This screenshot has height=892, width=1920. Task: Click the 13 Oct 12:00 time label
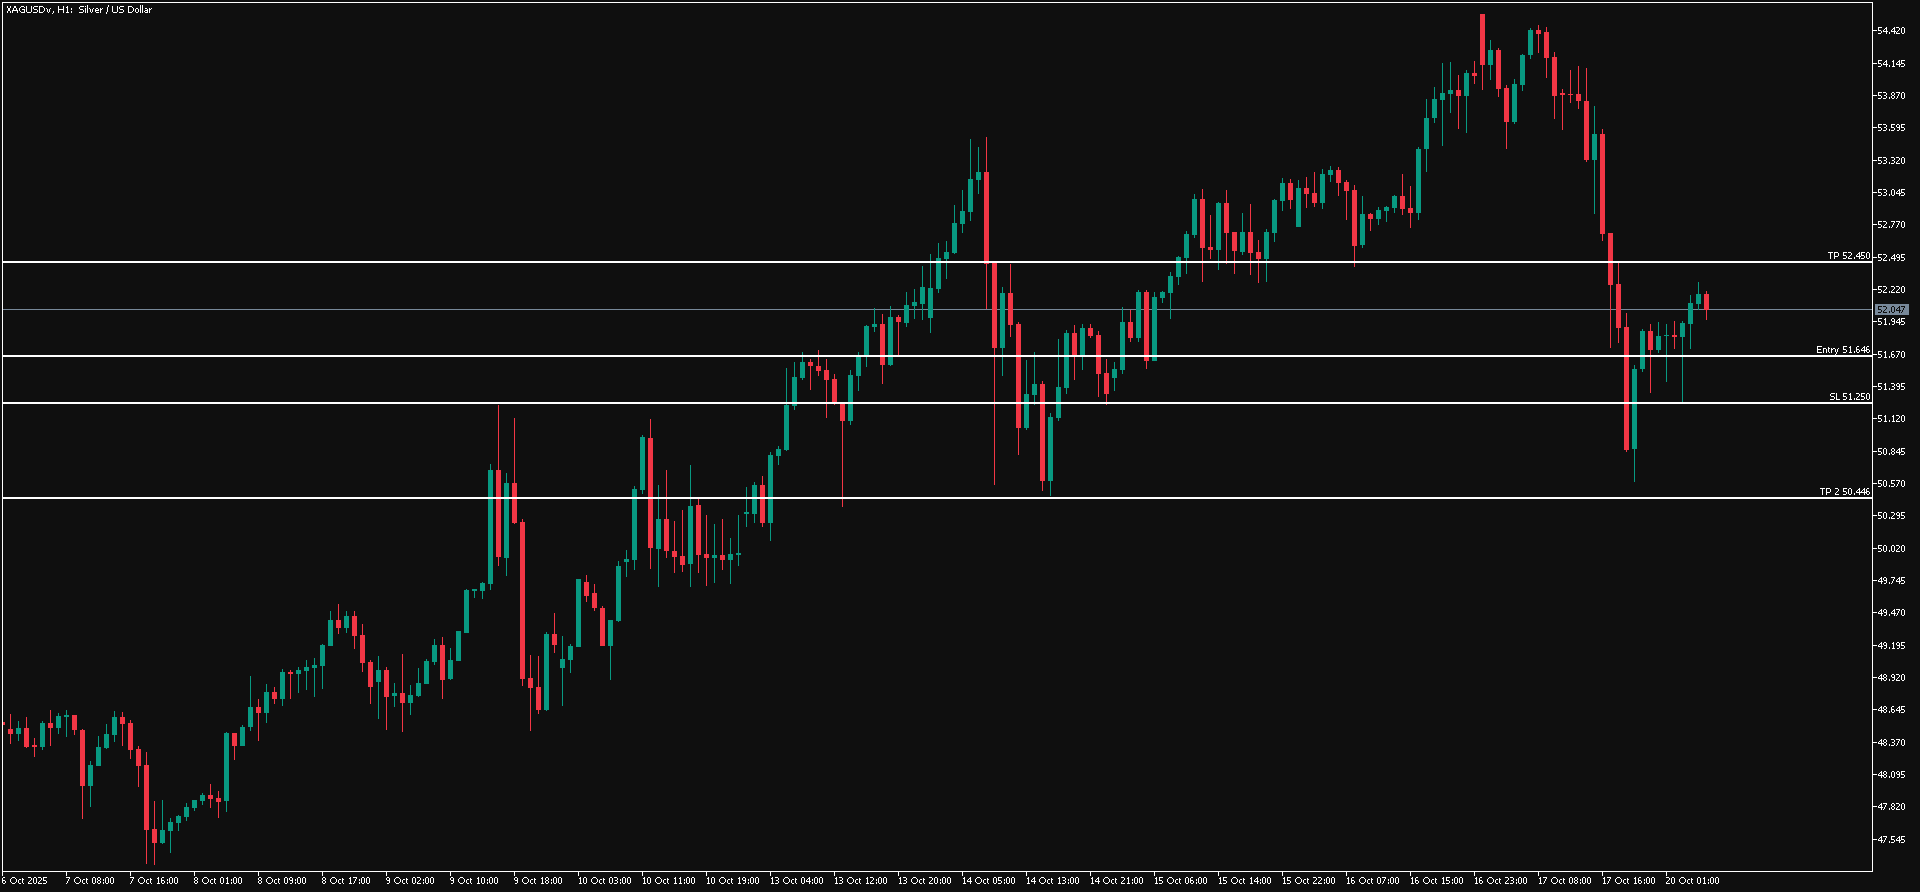tap(860, 881)
